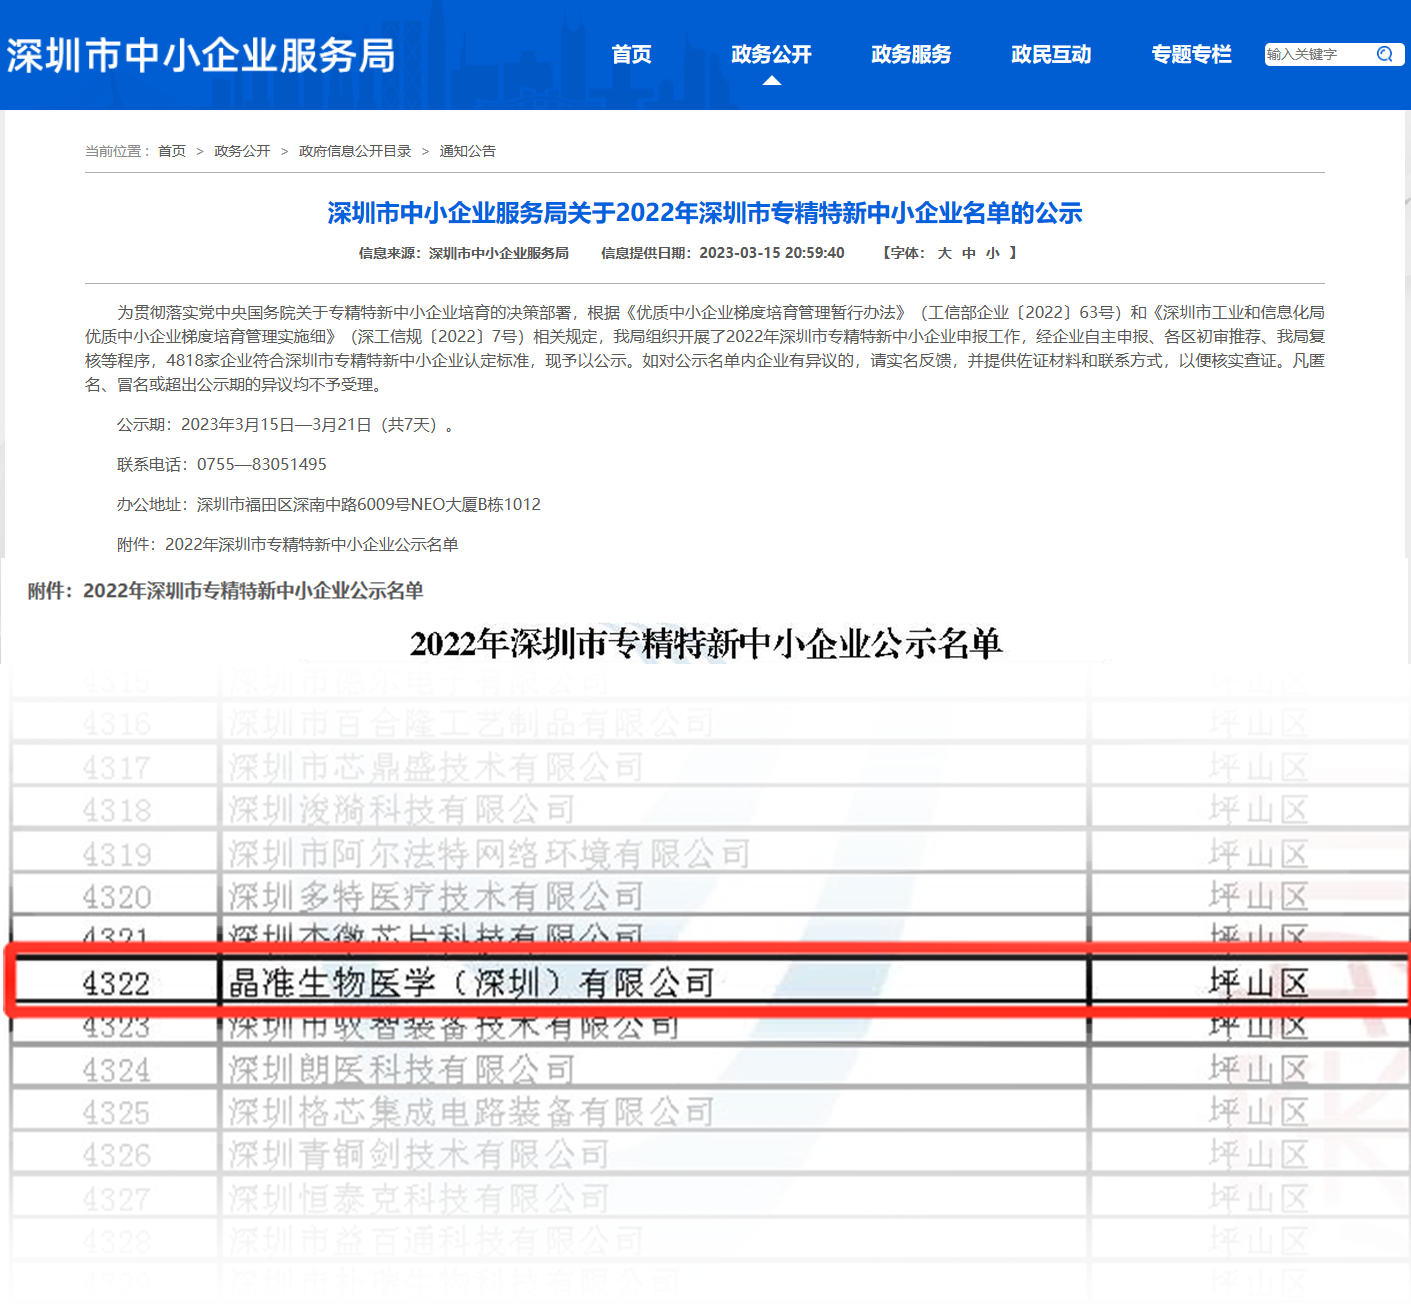Open the 政务服务 navigation tab
The height and width of the screenshot is (1304, 1411).
[911, 54]
